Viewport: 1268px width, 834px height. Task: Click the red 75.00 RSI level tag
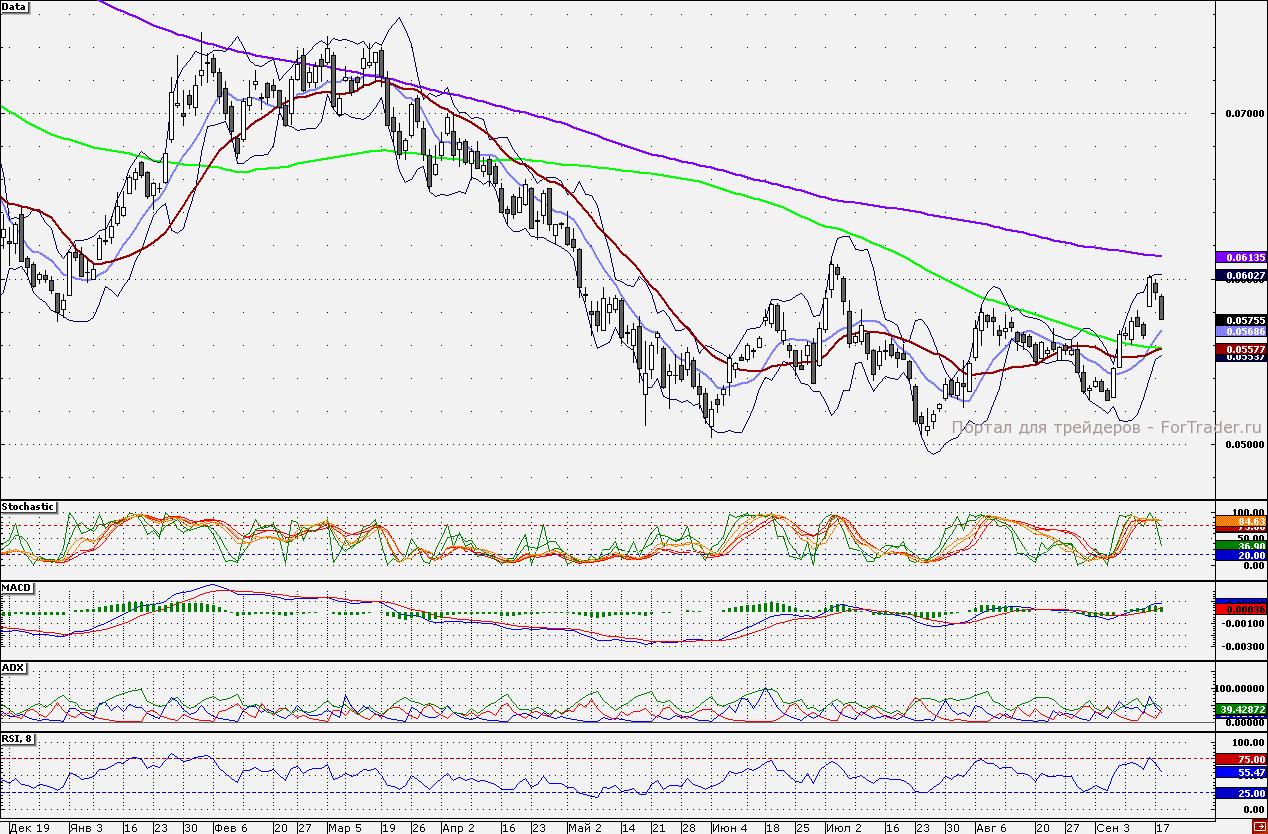coord(1240,759)
